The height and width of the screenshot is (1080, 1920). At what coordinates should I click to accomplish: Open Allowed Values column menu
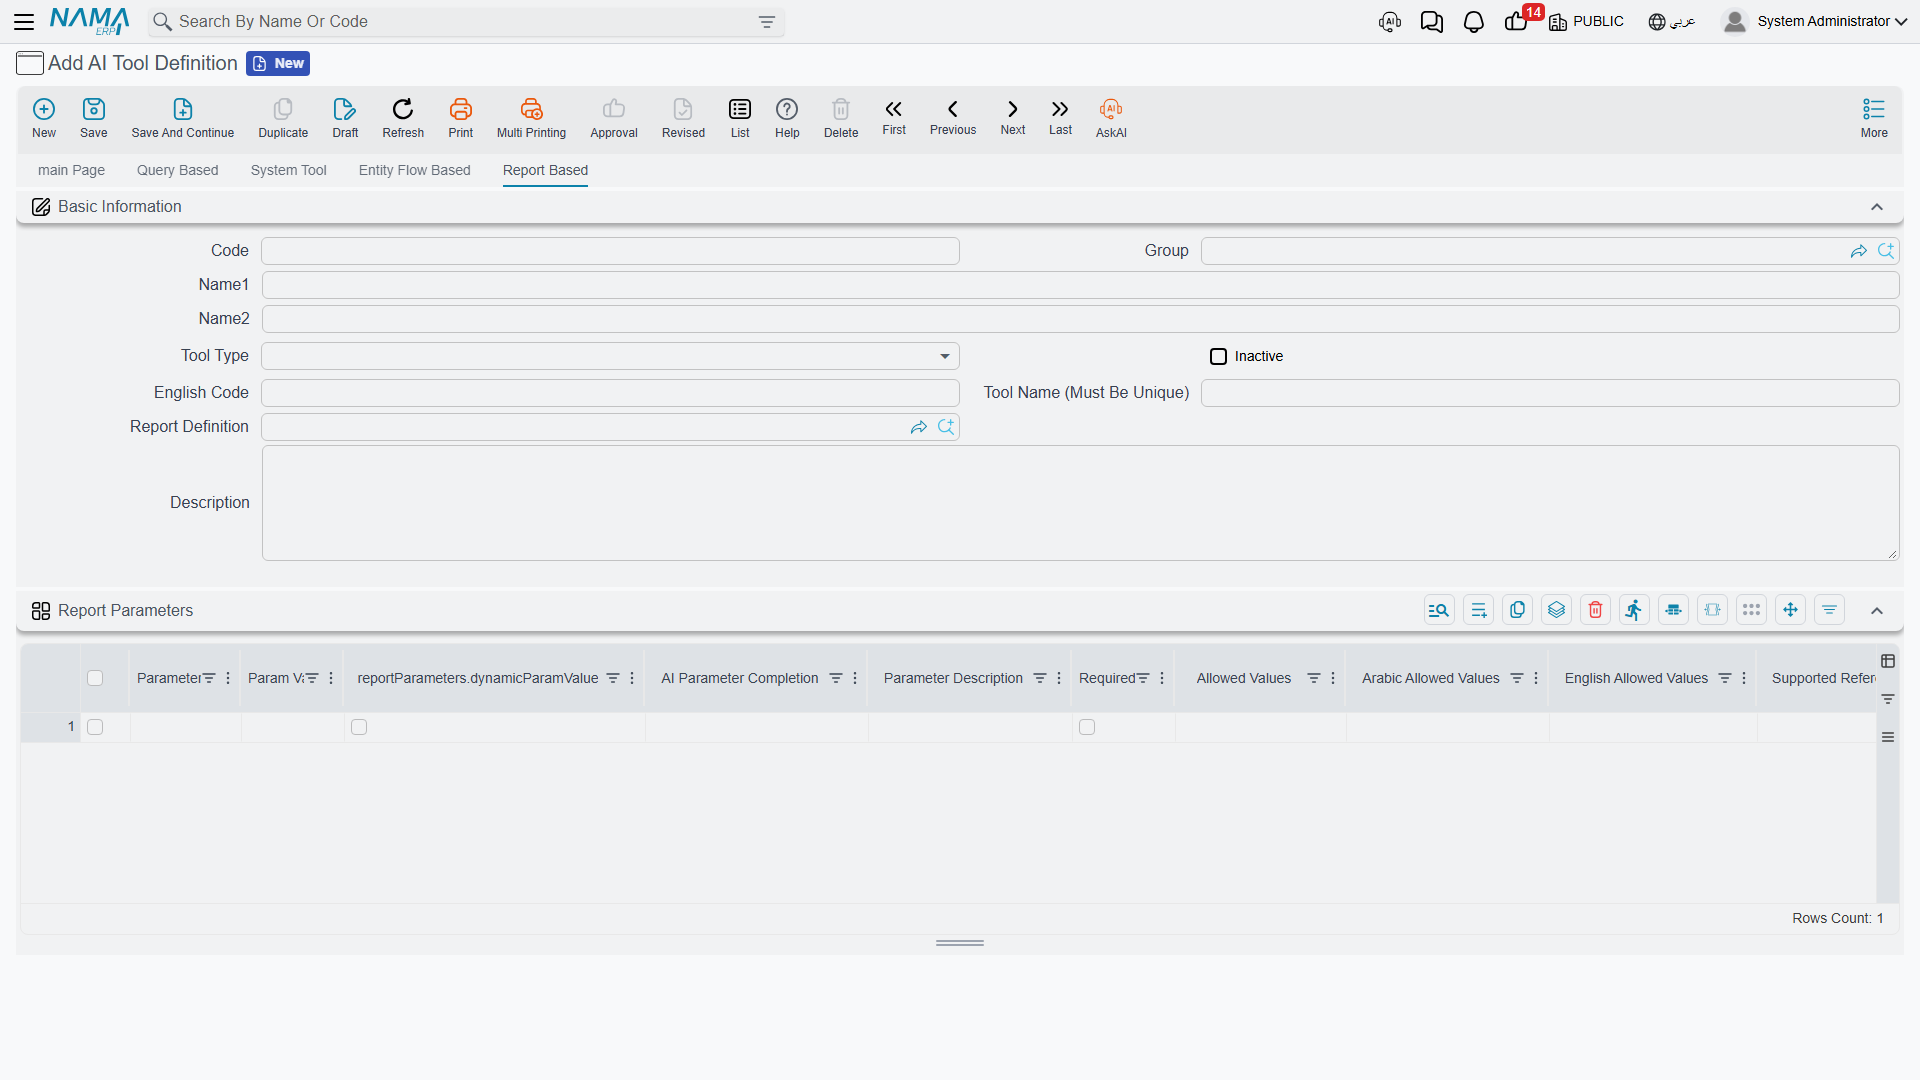click(x=1333, y=678)
